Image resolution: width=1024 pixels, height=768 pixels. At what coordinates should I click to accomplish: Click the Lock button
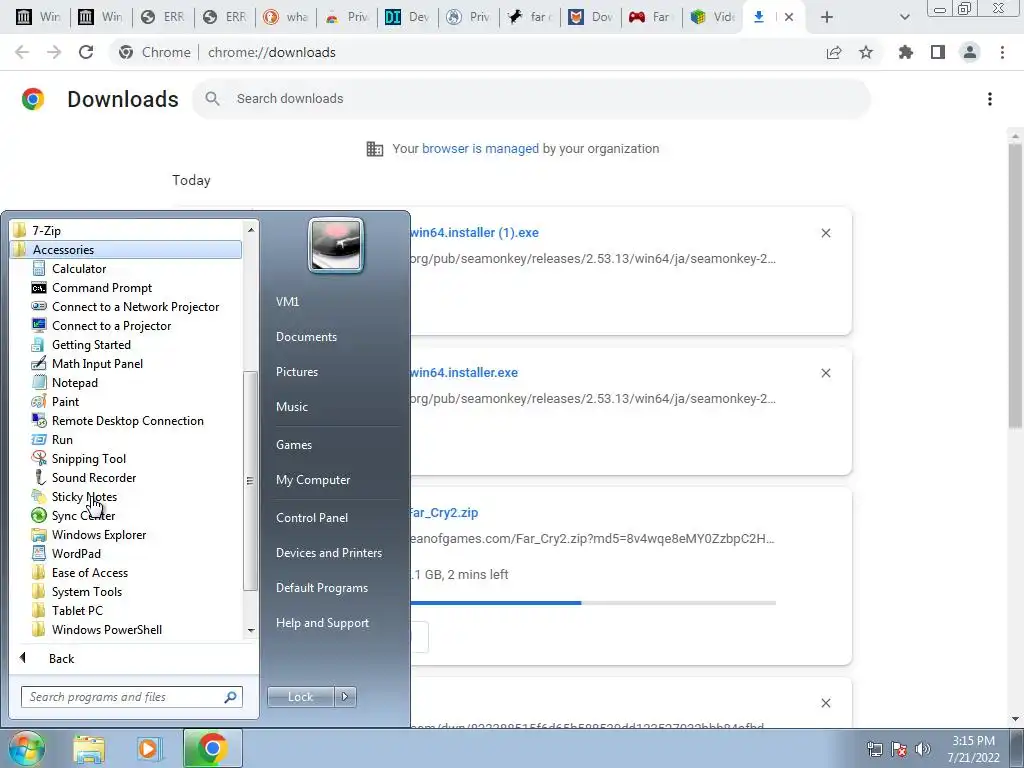coord(300,697)
